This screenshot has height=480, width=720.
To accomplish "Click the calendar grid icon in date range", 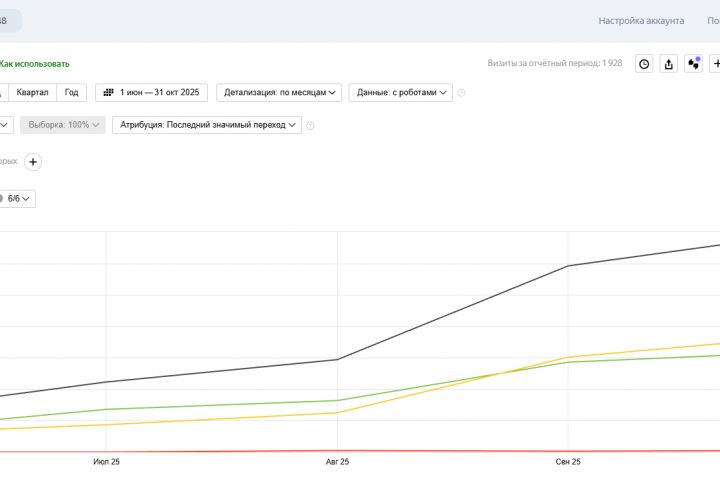I will tap(107, 92).
